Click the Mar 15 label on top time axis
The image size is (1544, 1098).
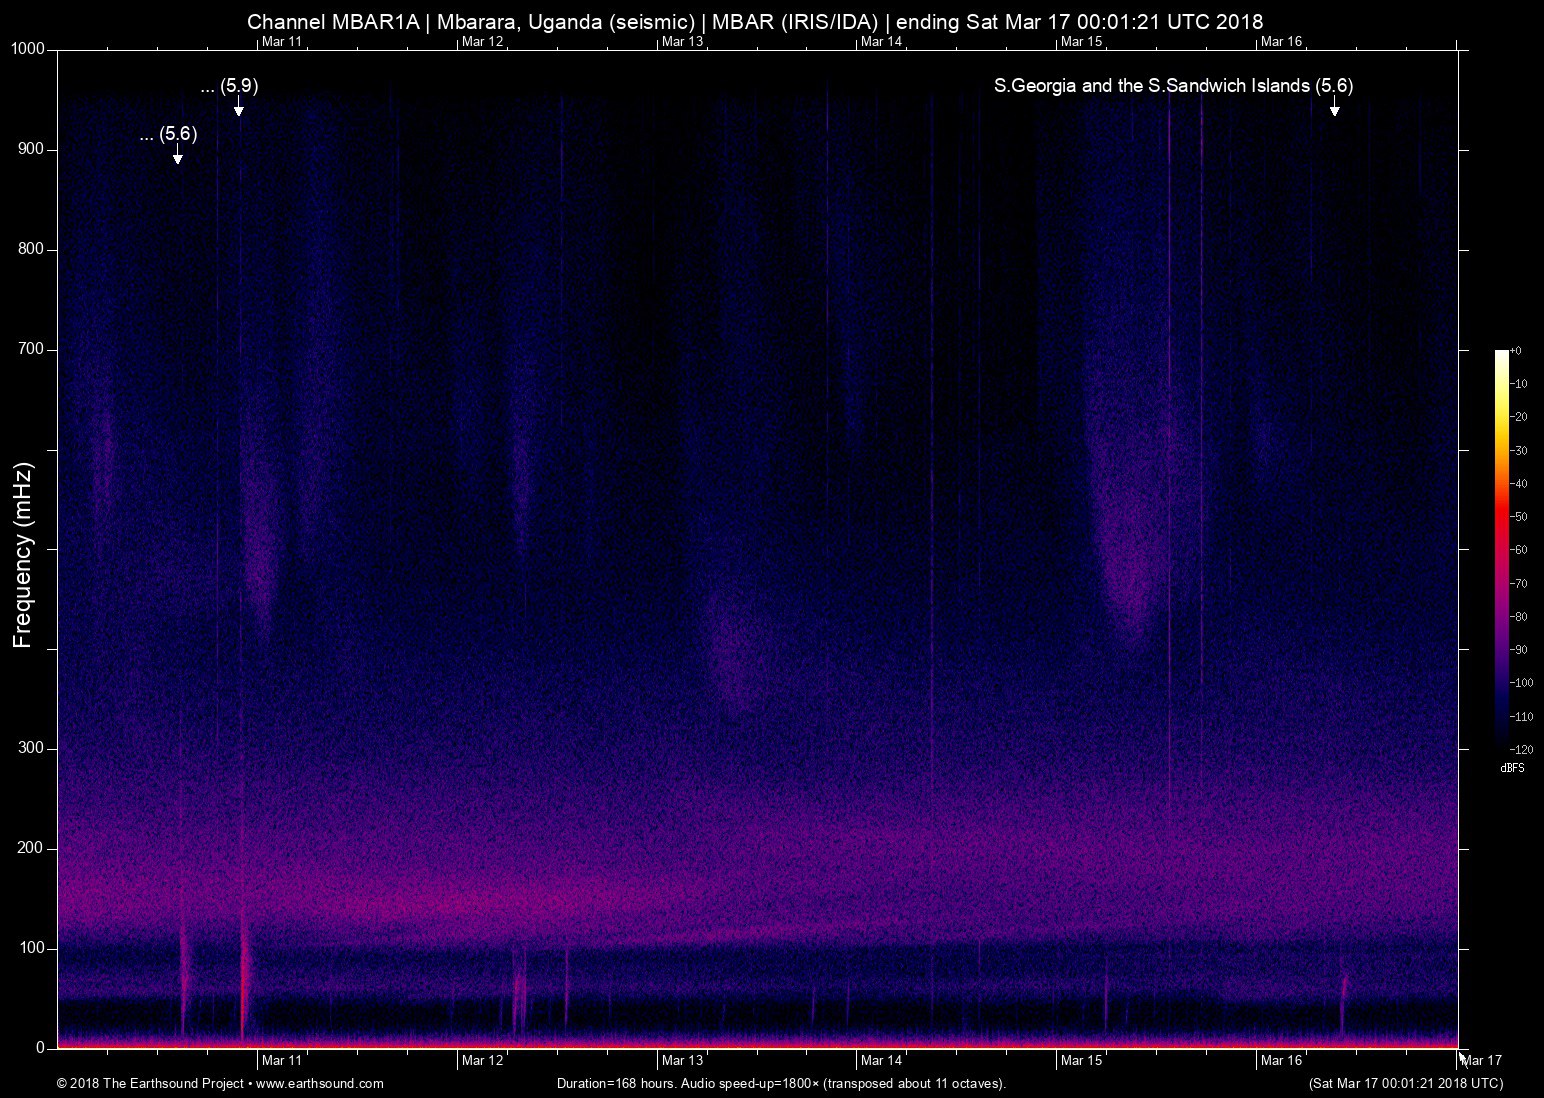[x=1081, y=41]
